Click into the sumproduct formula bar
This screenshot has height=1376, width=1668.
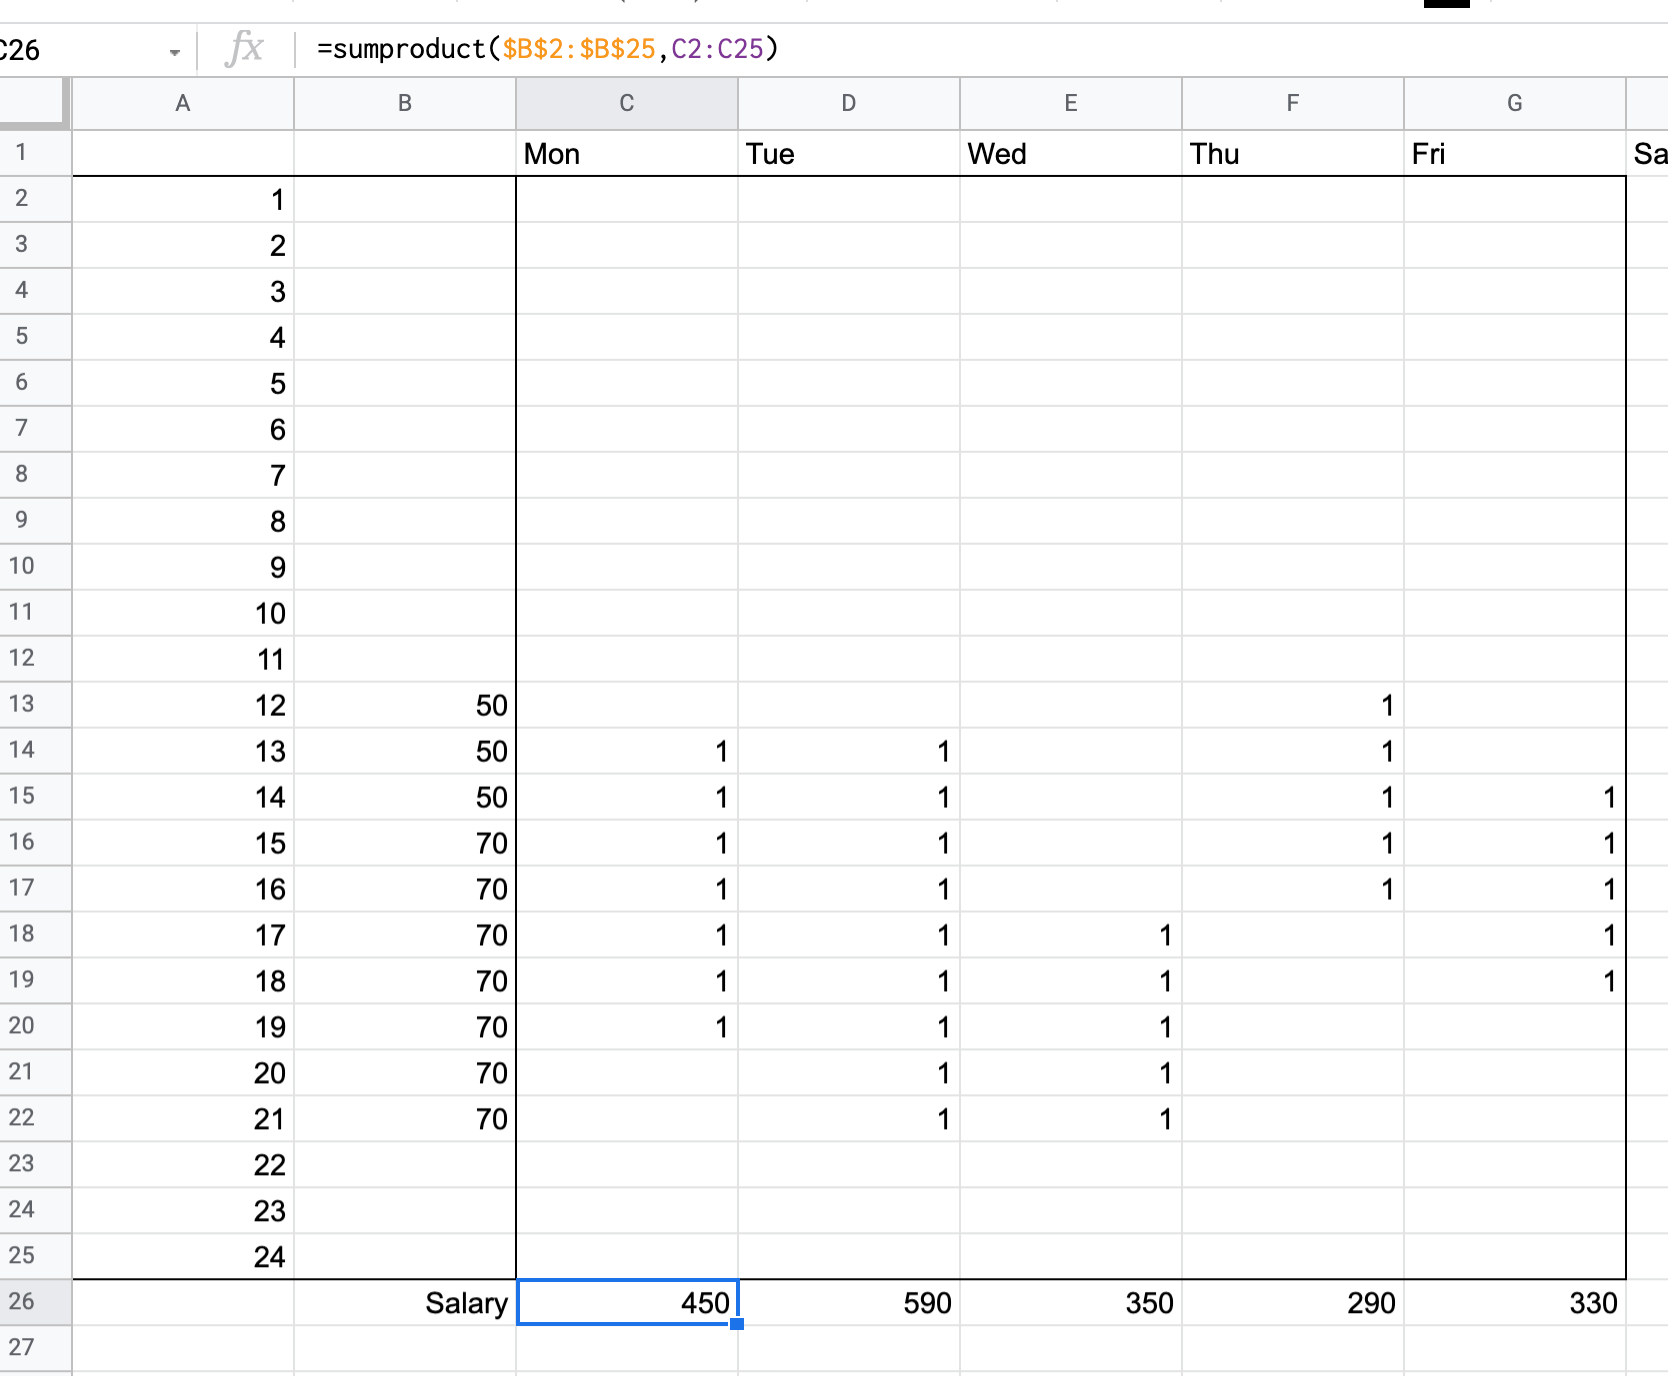900,49
